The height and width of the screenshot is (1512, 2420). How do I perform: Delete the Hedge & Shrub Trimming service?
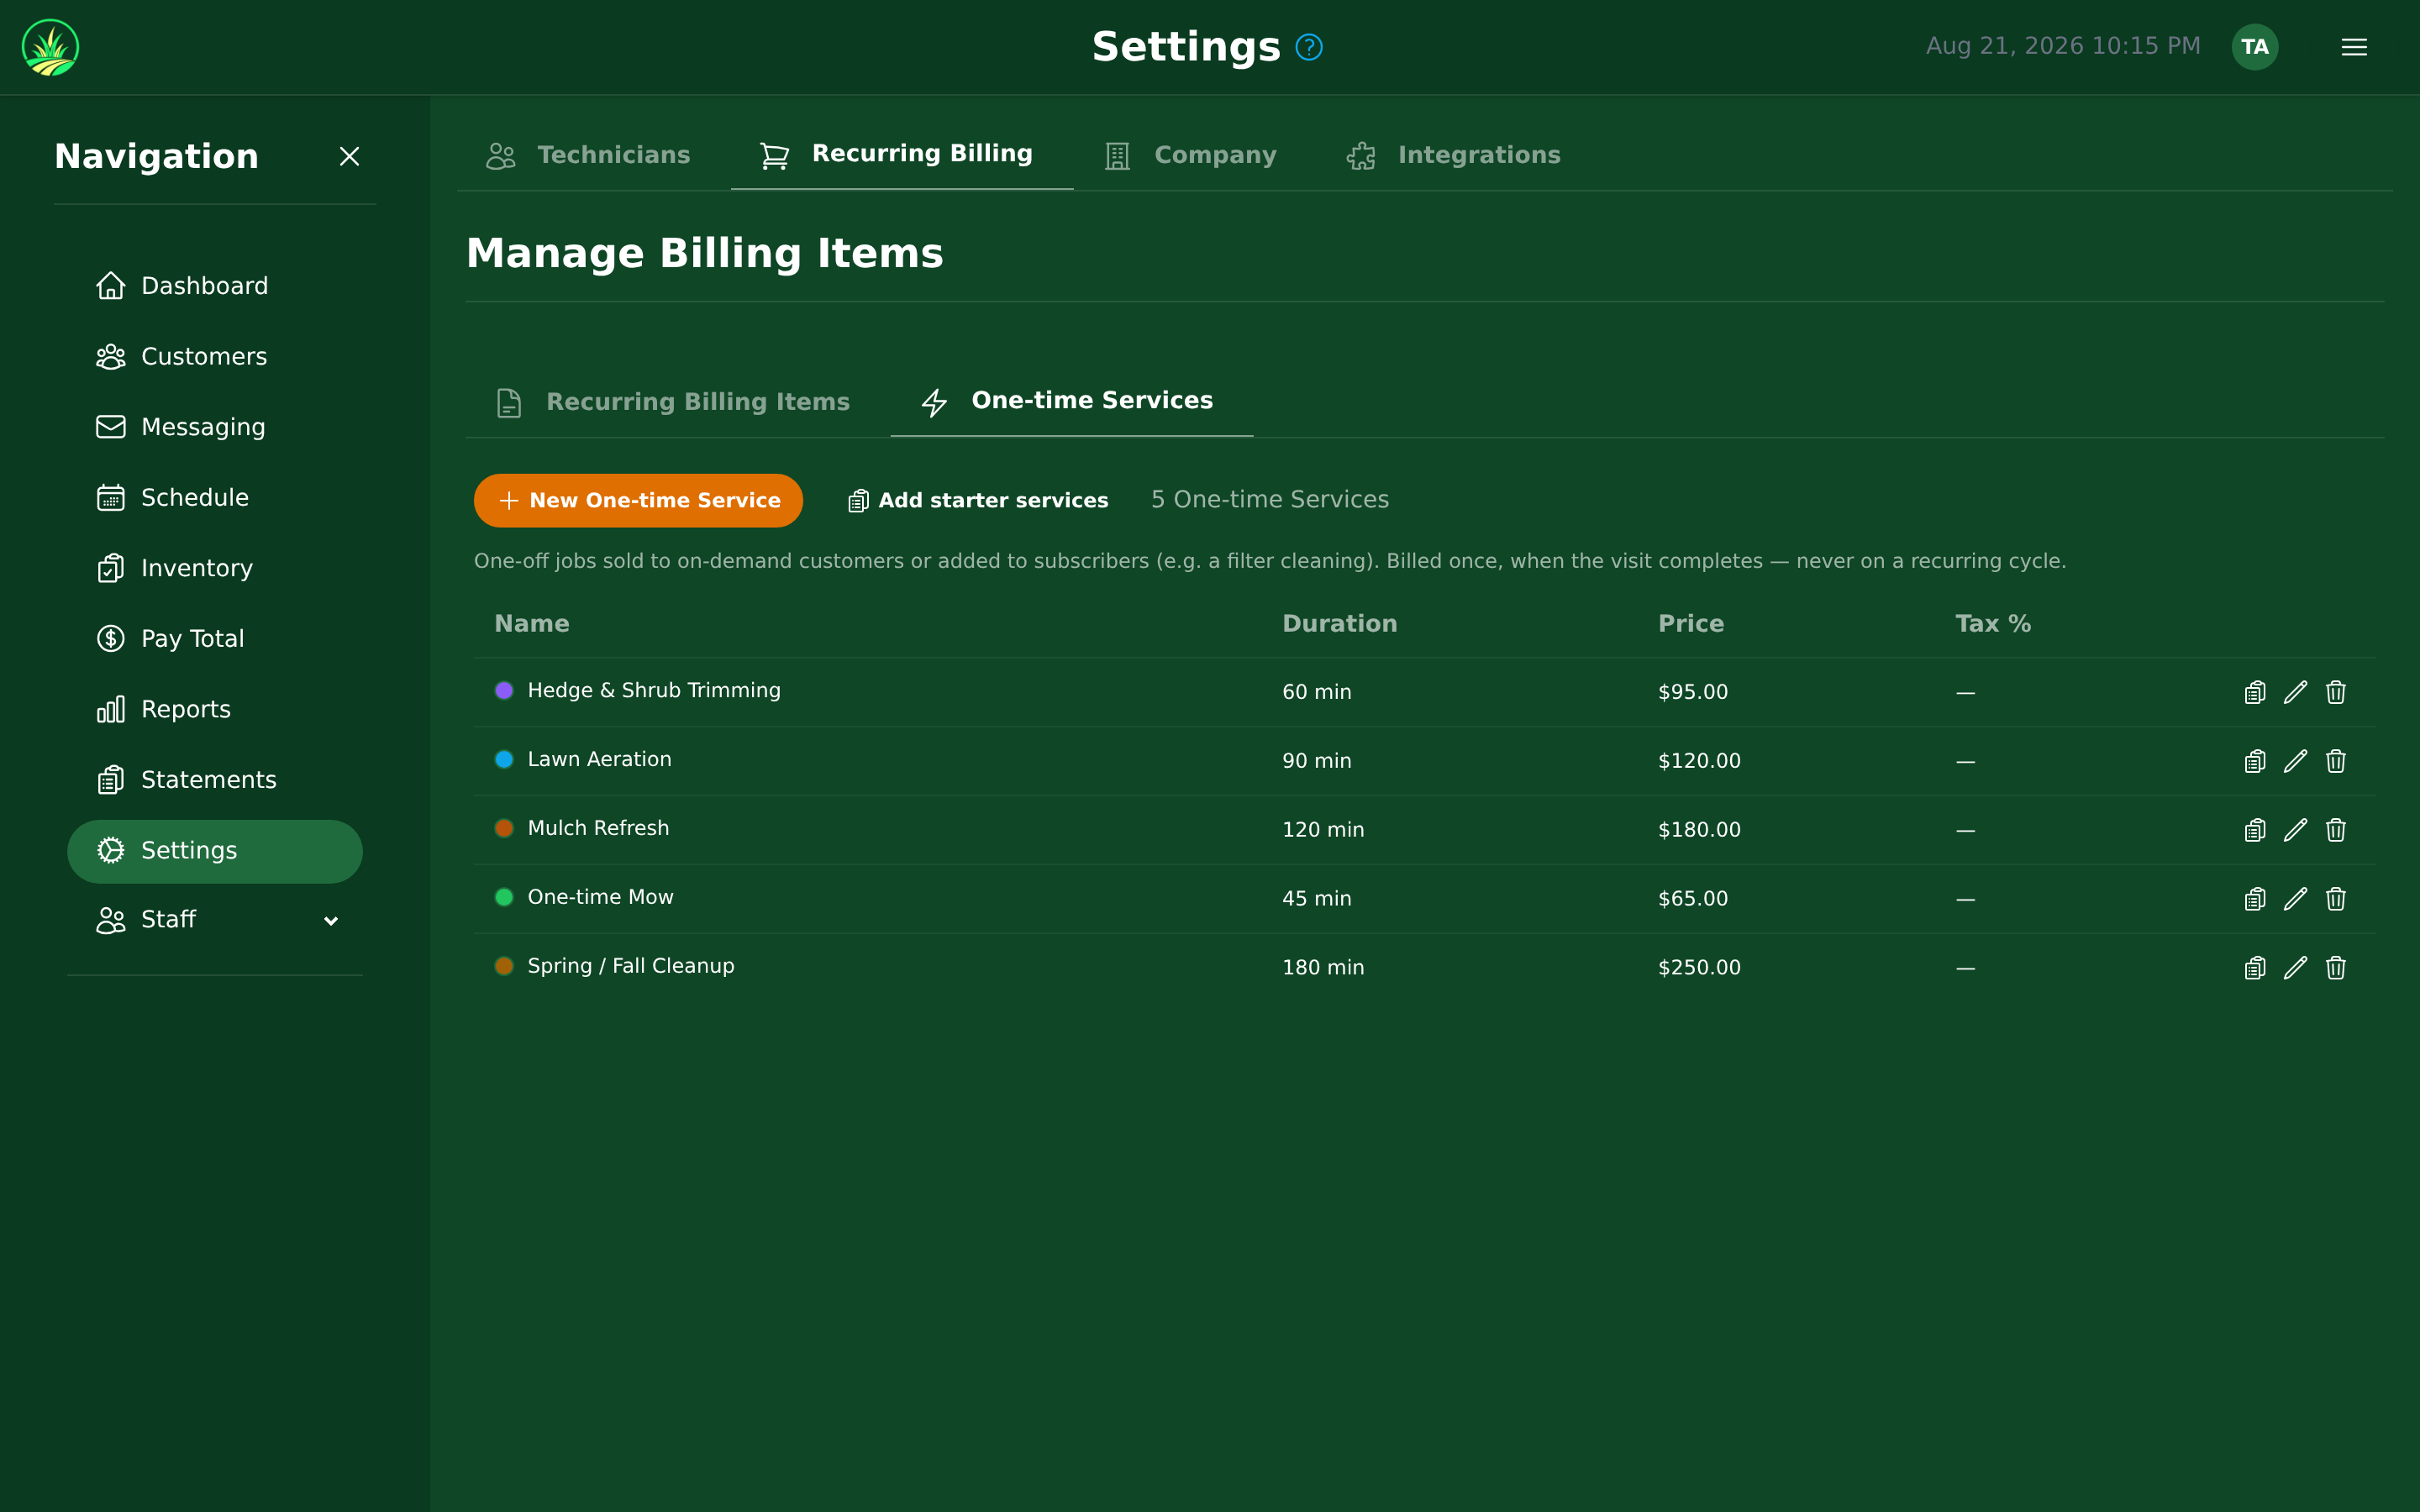click(2336, 692)
